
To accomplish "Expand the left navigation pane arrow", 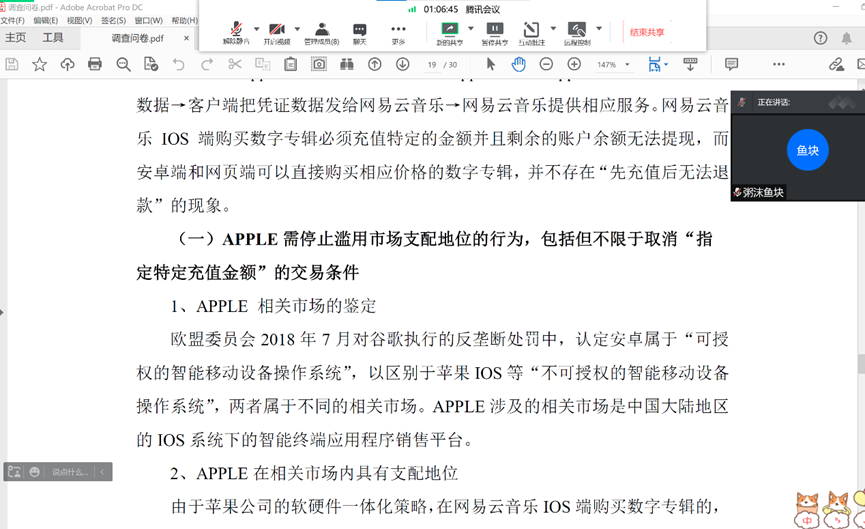I will [x=2, y=312].
